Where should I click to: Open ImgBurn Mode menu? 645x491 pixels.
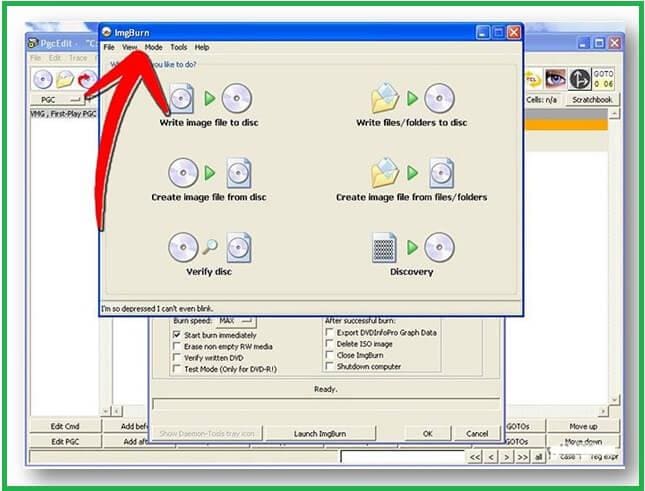153,47
